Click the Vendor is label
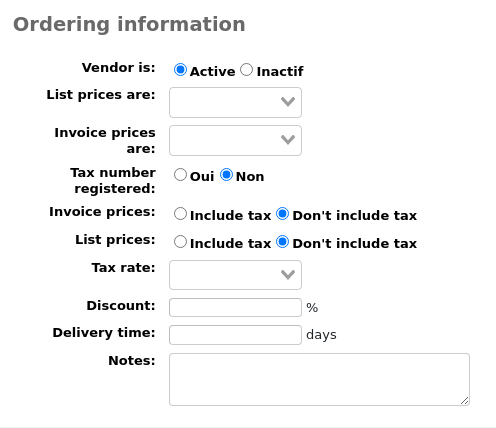 [119, 68]
